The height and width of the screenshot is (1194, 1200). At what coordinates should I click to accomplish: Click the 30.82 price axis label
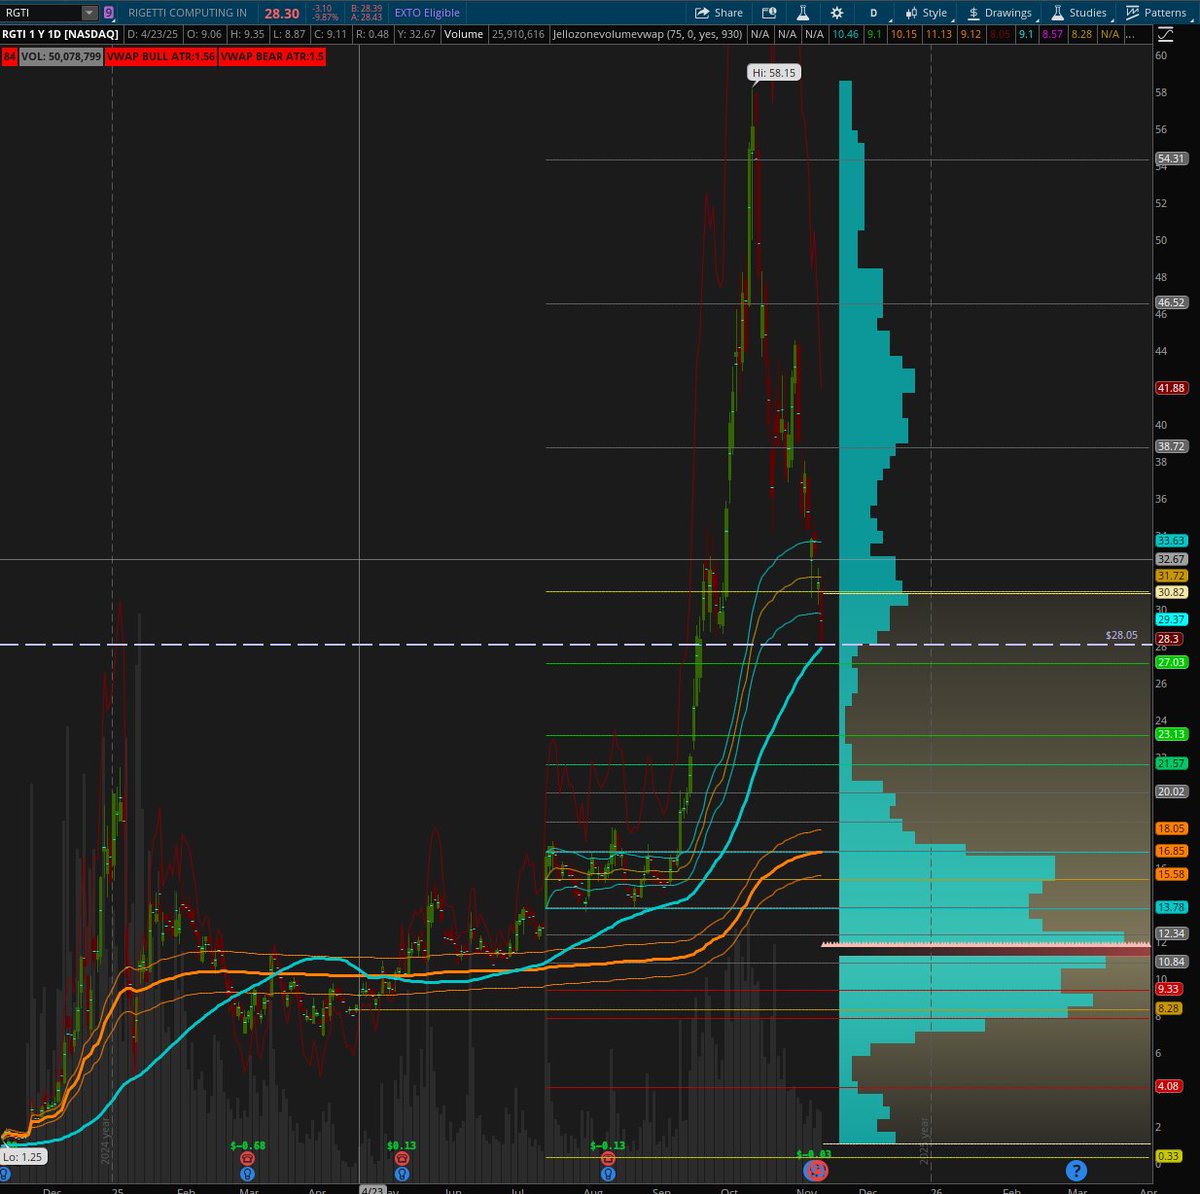1171,592
